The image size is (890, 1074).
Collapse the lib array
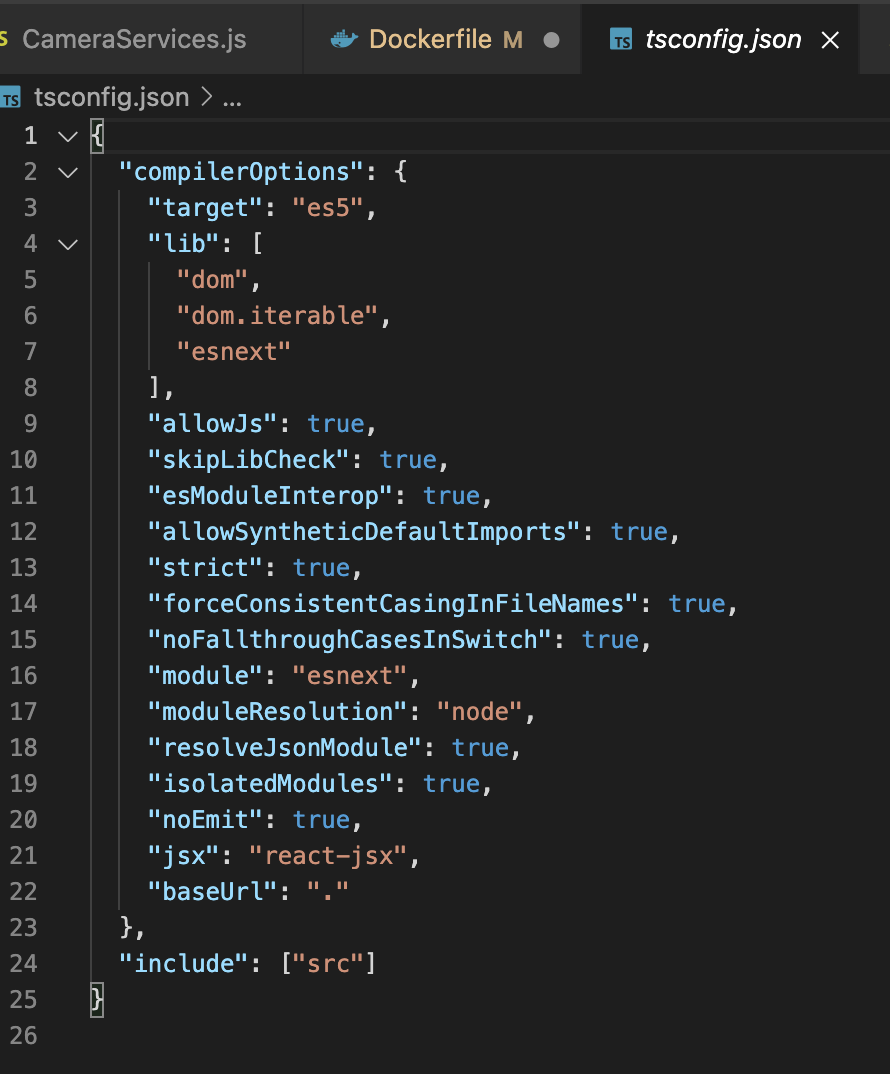click(67, 244)
